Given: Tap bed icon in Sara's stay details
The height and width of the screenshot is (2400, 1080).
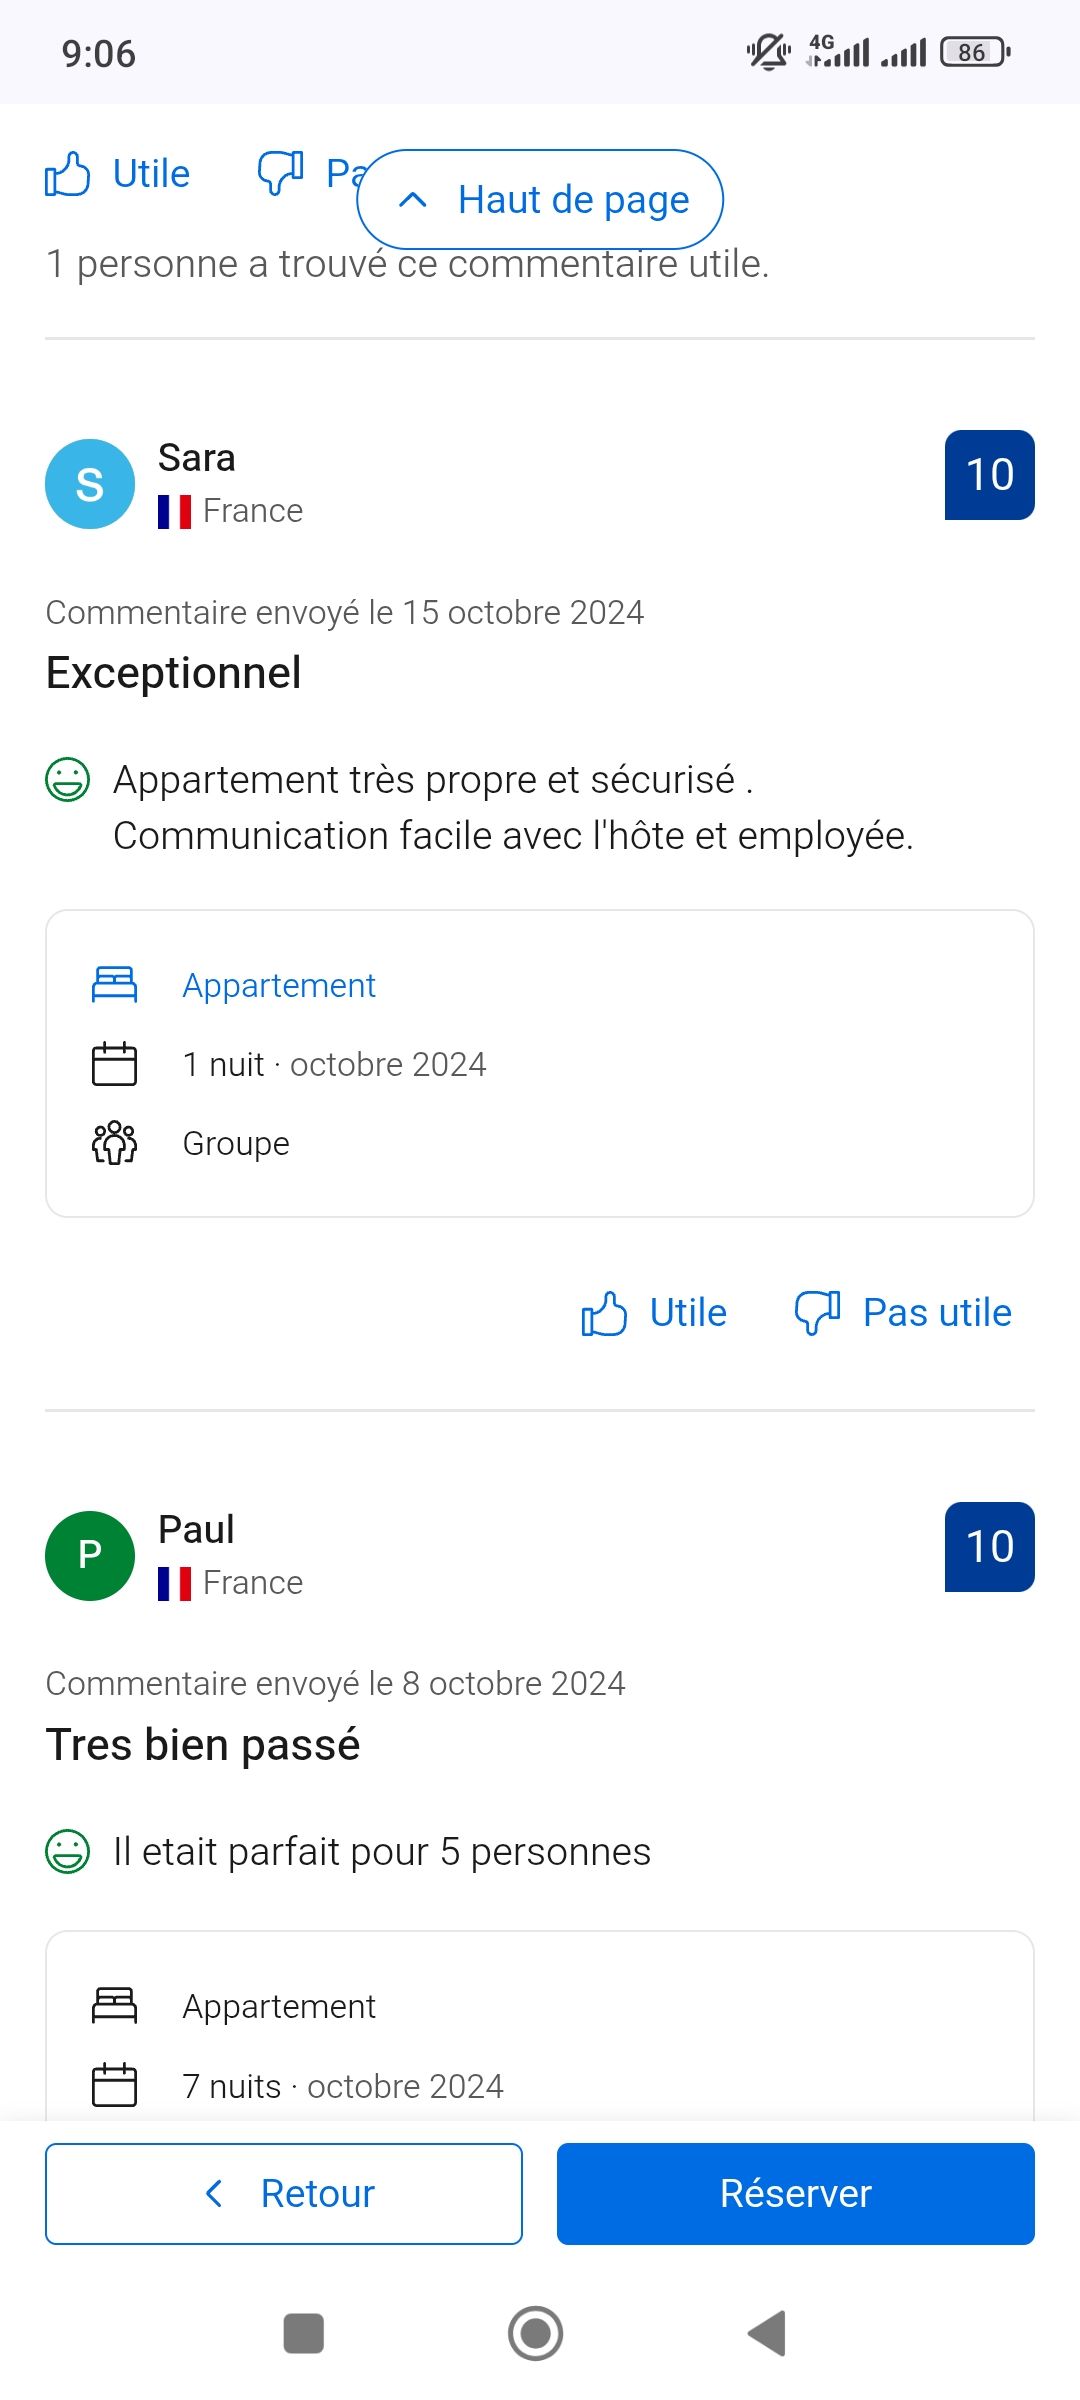Looking at the screenshot, I should (x=115, y=985).
